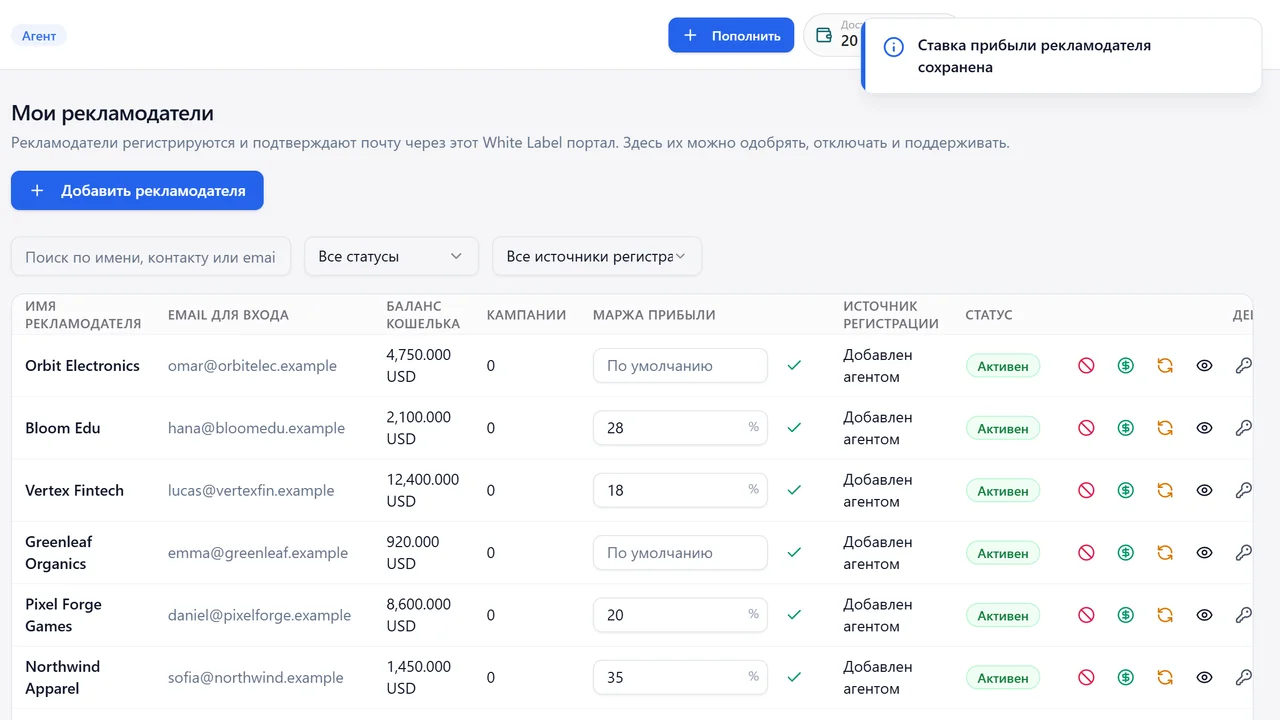Click the dollar icon for Vertex Fintech
Screen dimensions: 1280x720
click(x=1126, y=491)
